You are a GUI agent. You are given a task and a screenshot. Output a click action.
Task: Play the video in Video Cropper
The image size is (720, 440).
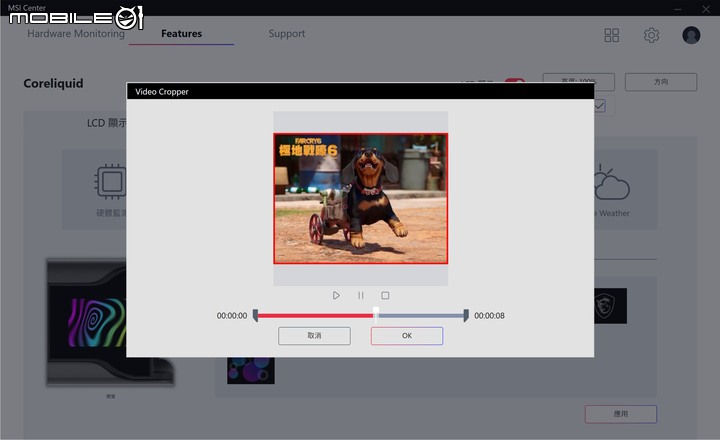[336, 295]
